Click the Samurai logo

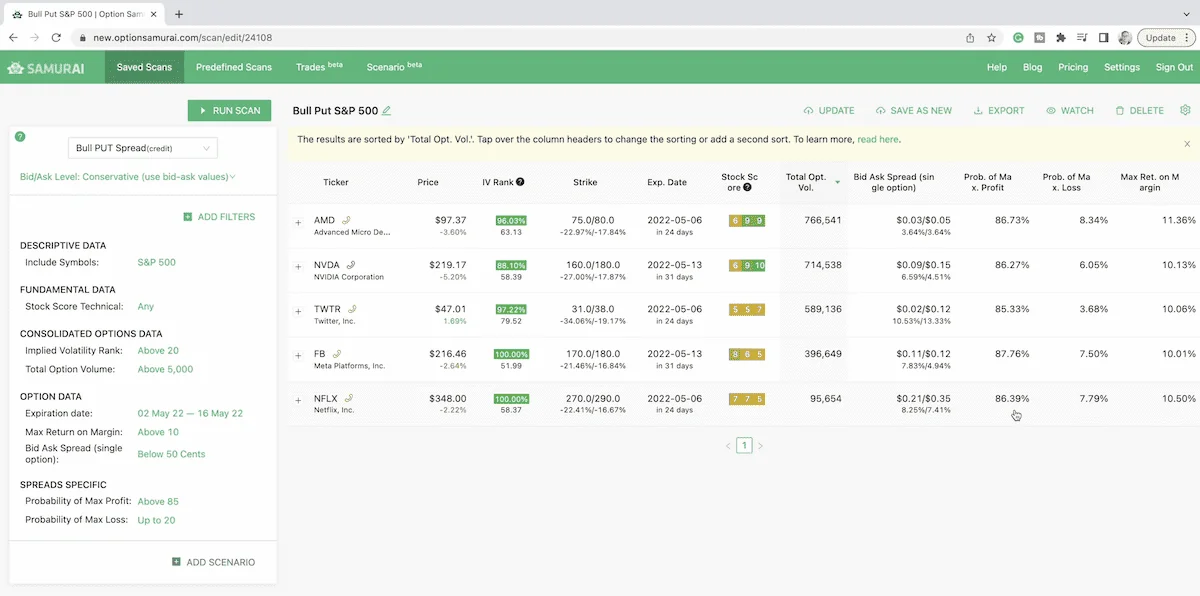pos(46,68)
